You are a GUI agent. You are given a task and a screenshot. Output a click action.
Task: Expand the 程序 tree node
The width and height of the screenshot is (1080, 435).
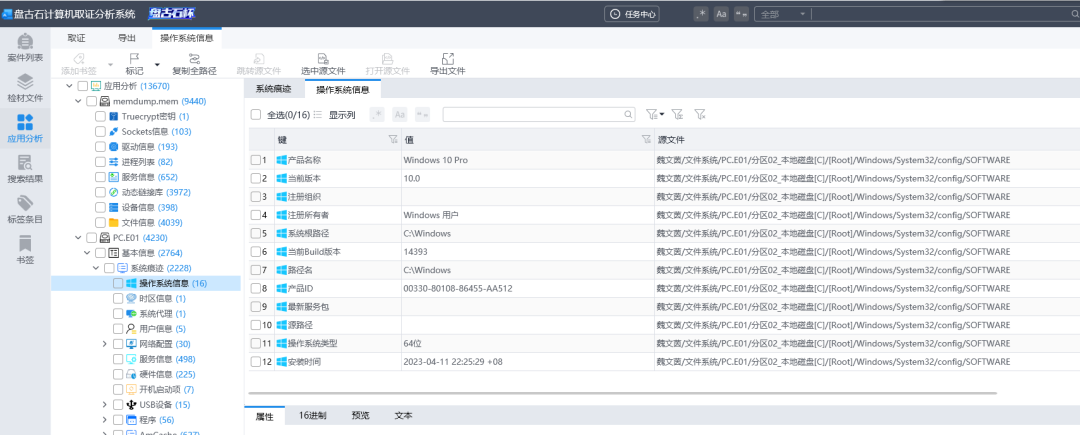coord(105,419)
